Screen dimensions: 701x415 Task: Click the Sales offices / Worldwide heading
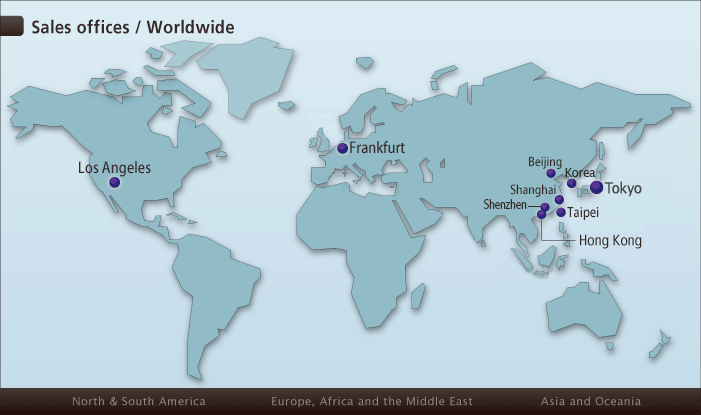pos(132,27)
